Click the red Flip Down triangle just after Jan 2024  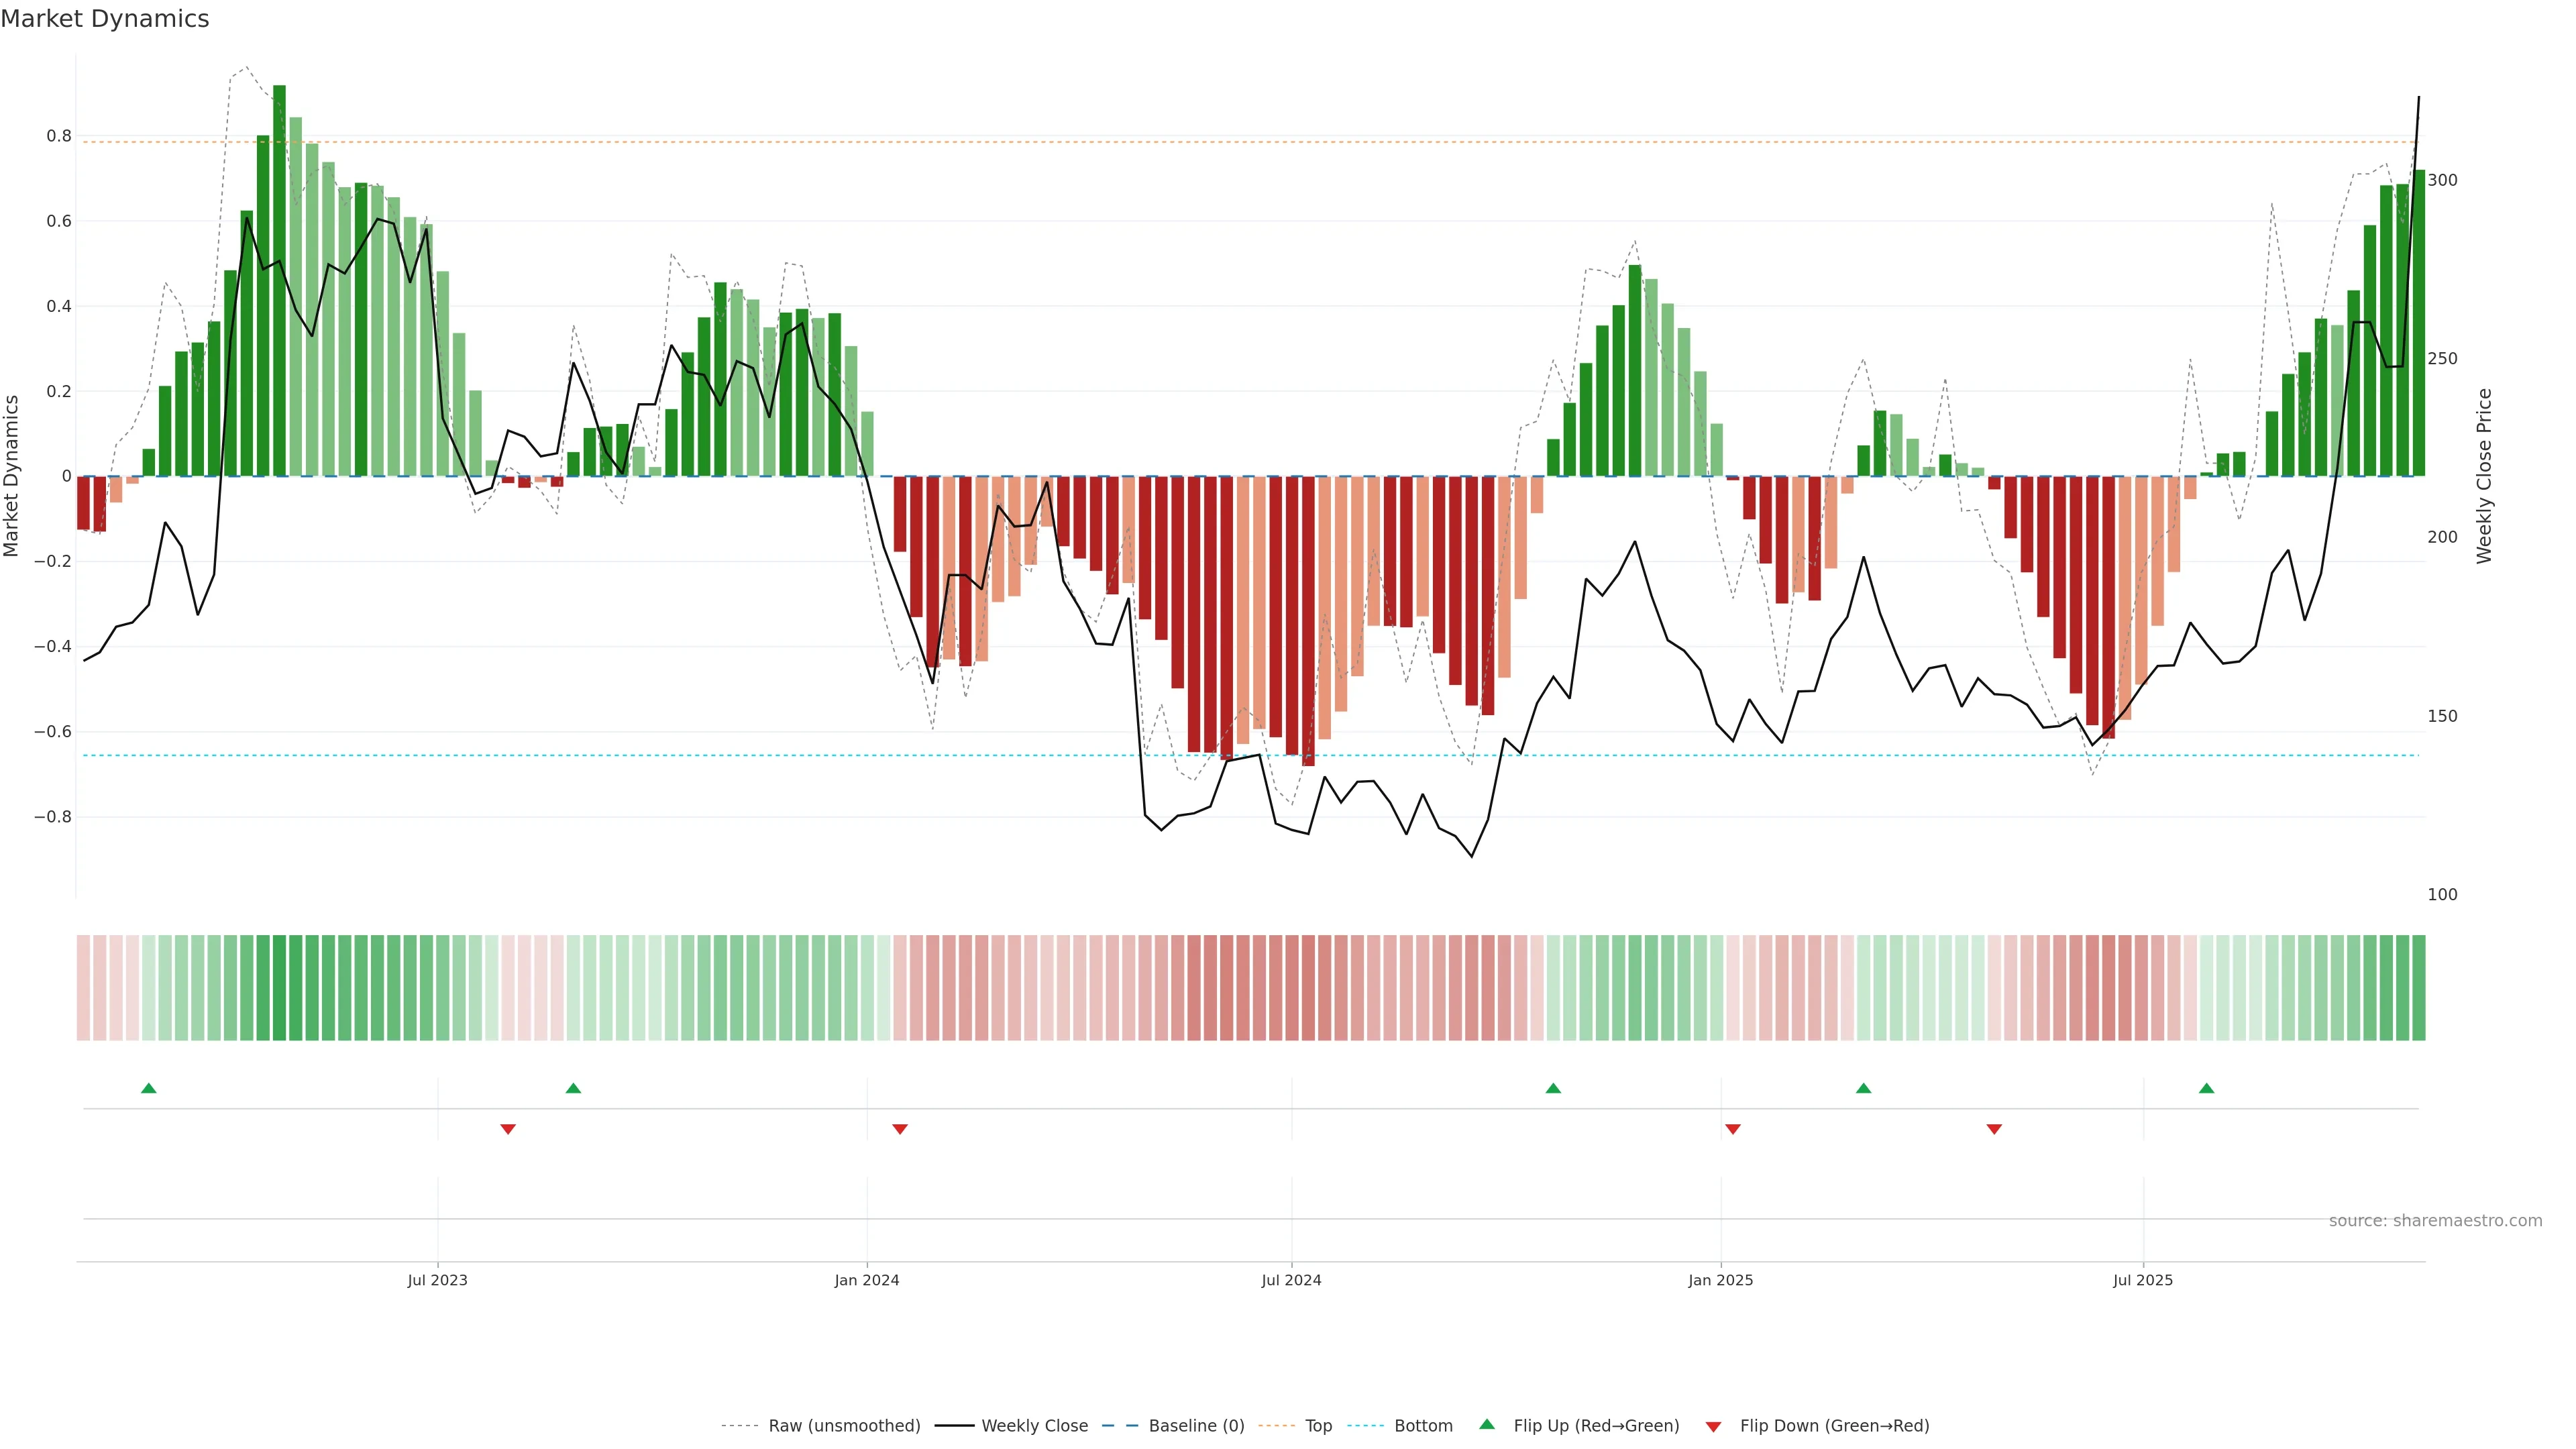click(900, 1129)
